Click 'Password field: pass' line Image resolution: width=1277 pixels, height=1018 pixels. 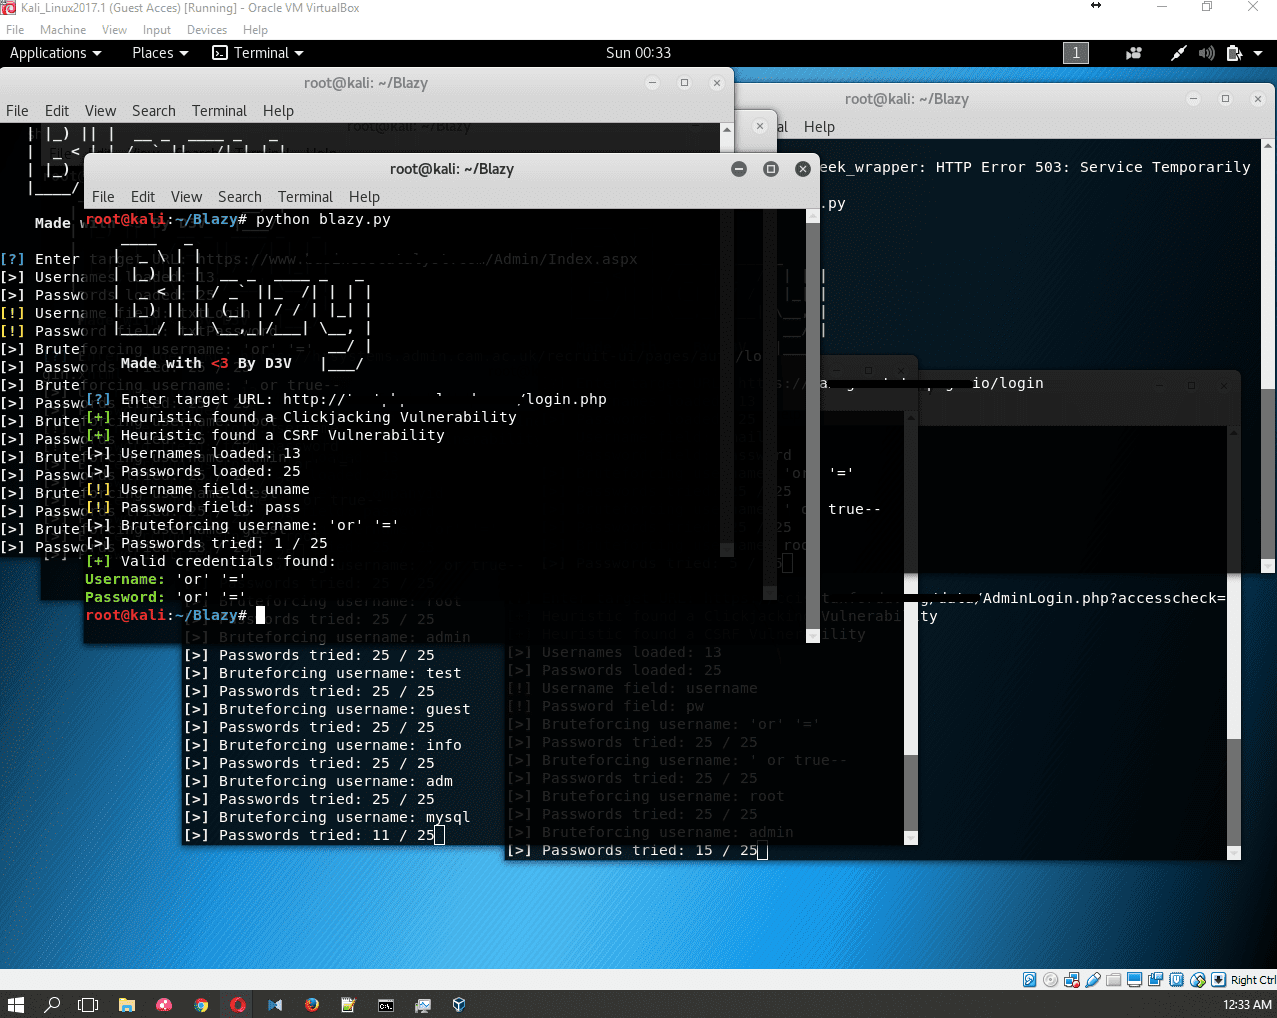(193, 507)
